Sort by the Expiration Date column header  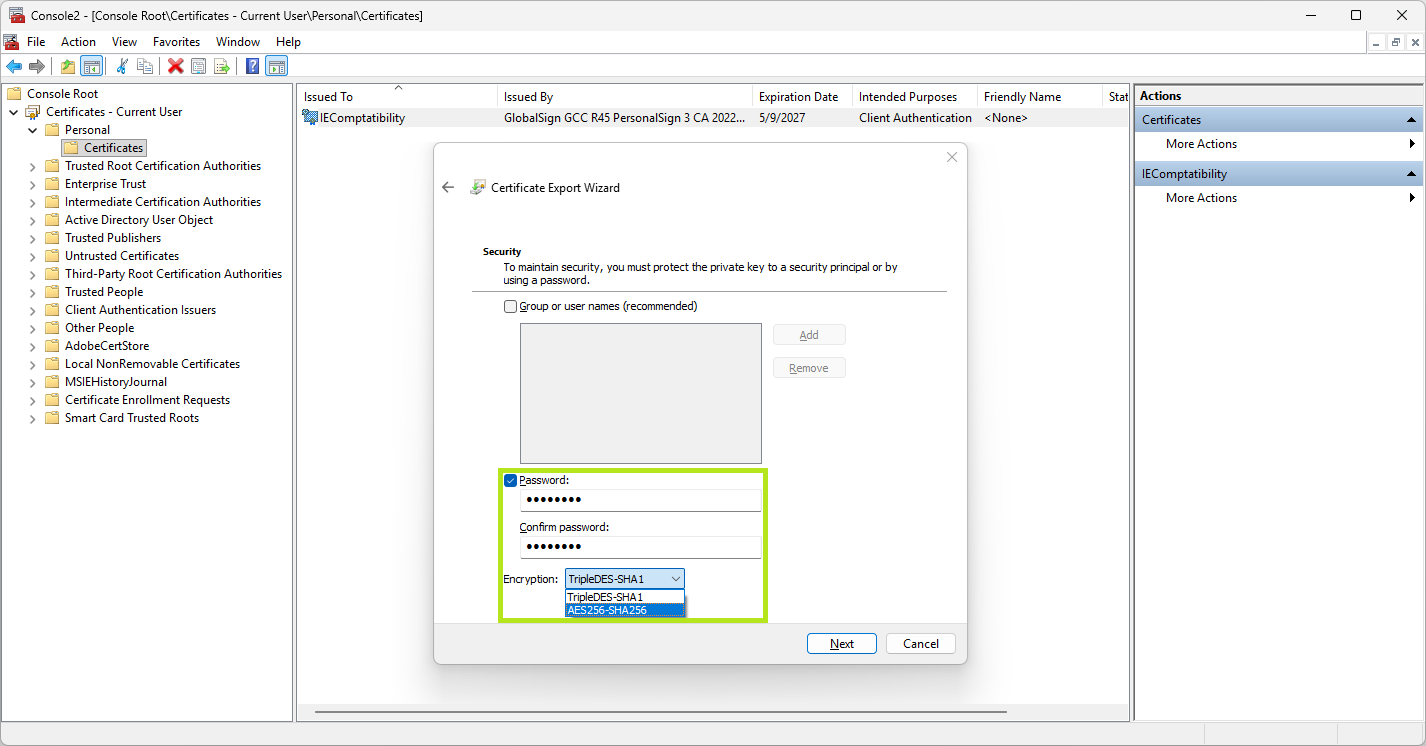(802, 97)
